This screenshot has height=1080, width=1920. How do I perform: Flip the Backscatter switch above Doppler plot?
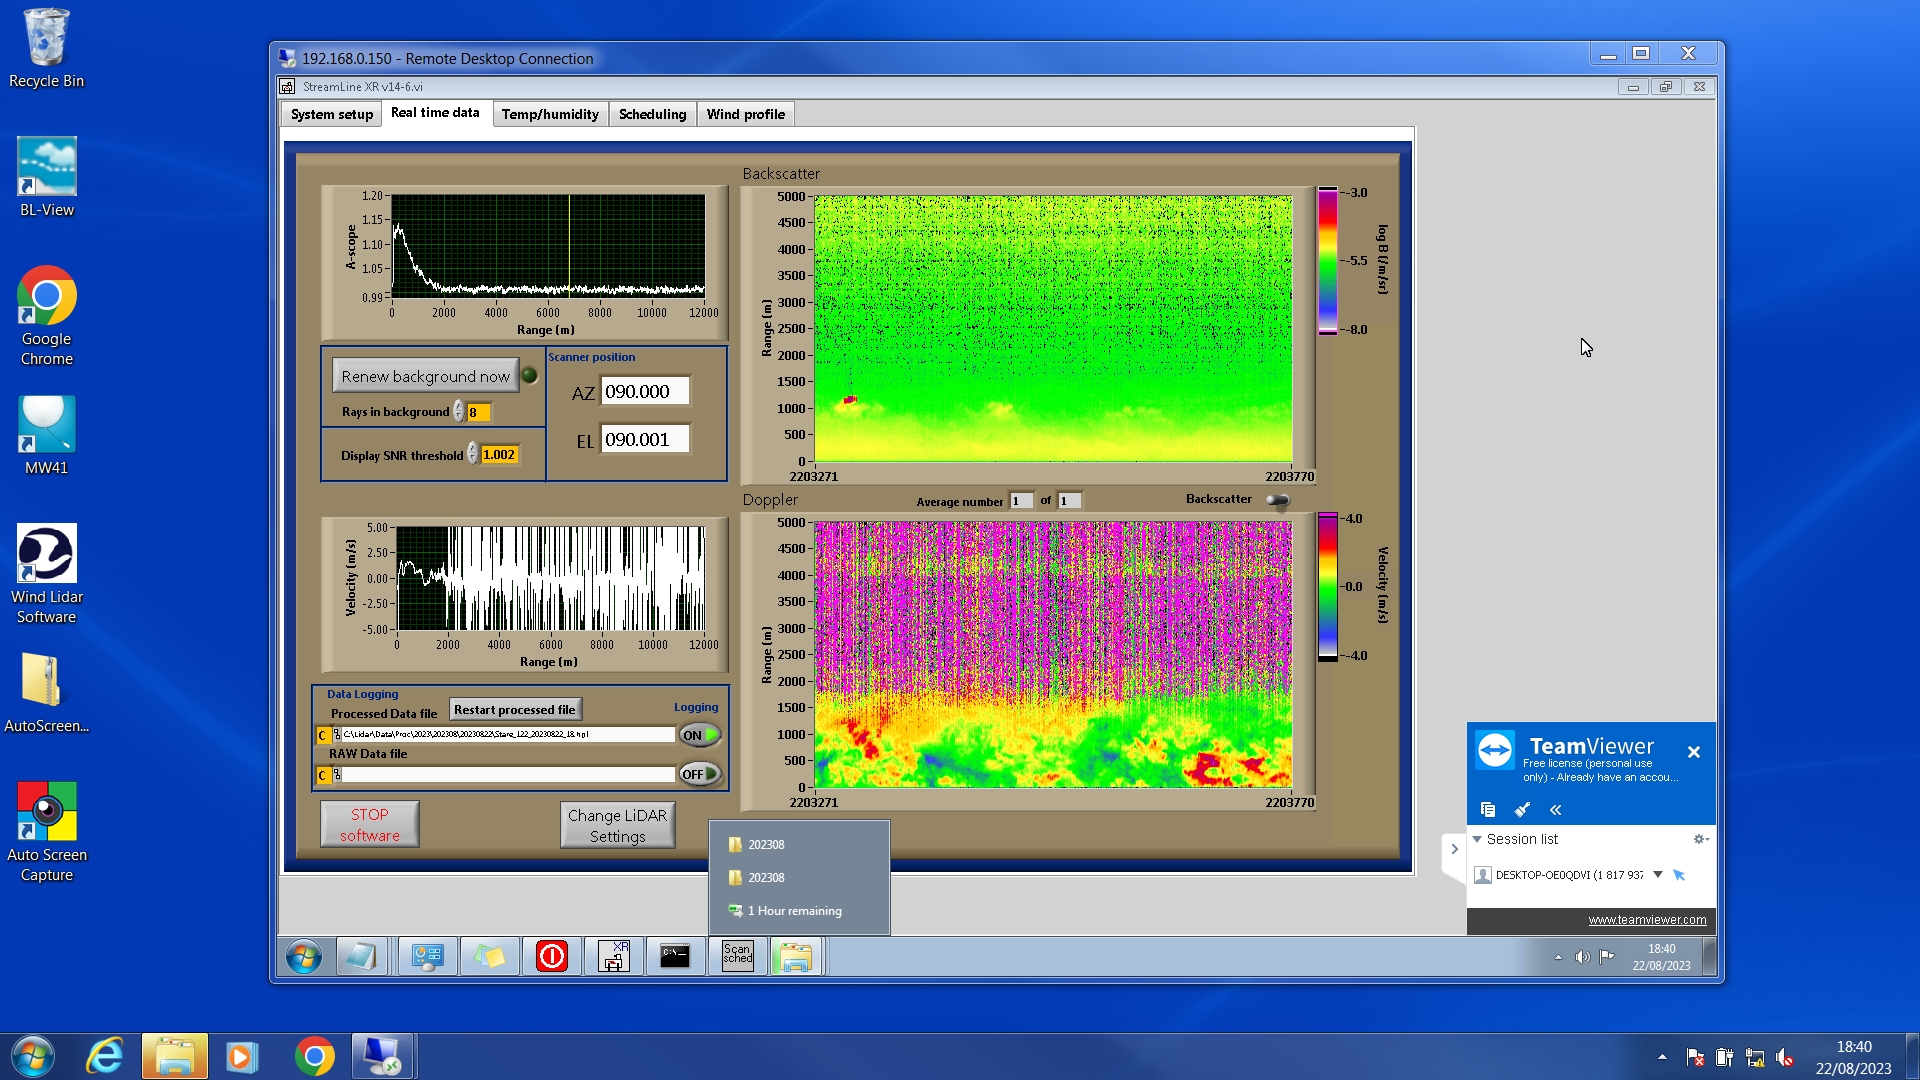(1277, 500)
